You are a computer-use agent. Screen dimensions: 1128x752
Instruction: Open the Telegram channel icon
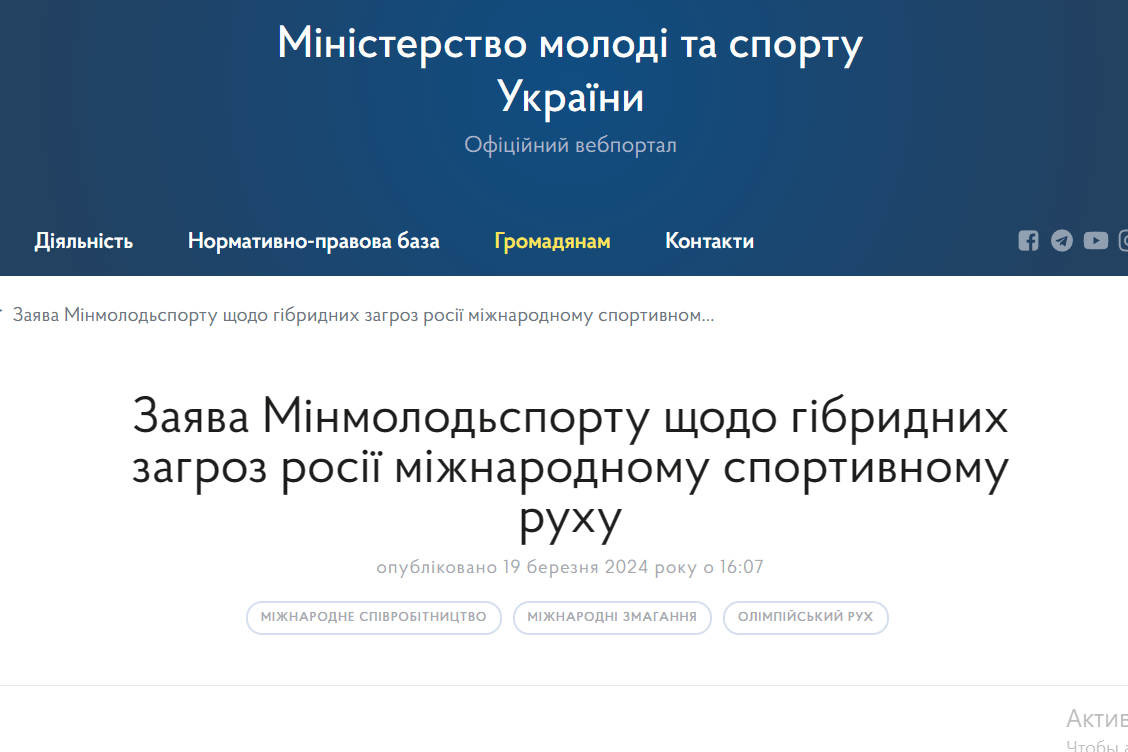pyautogui.click(x=1062, y=241)
